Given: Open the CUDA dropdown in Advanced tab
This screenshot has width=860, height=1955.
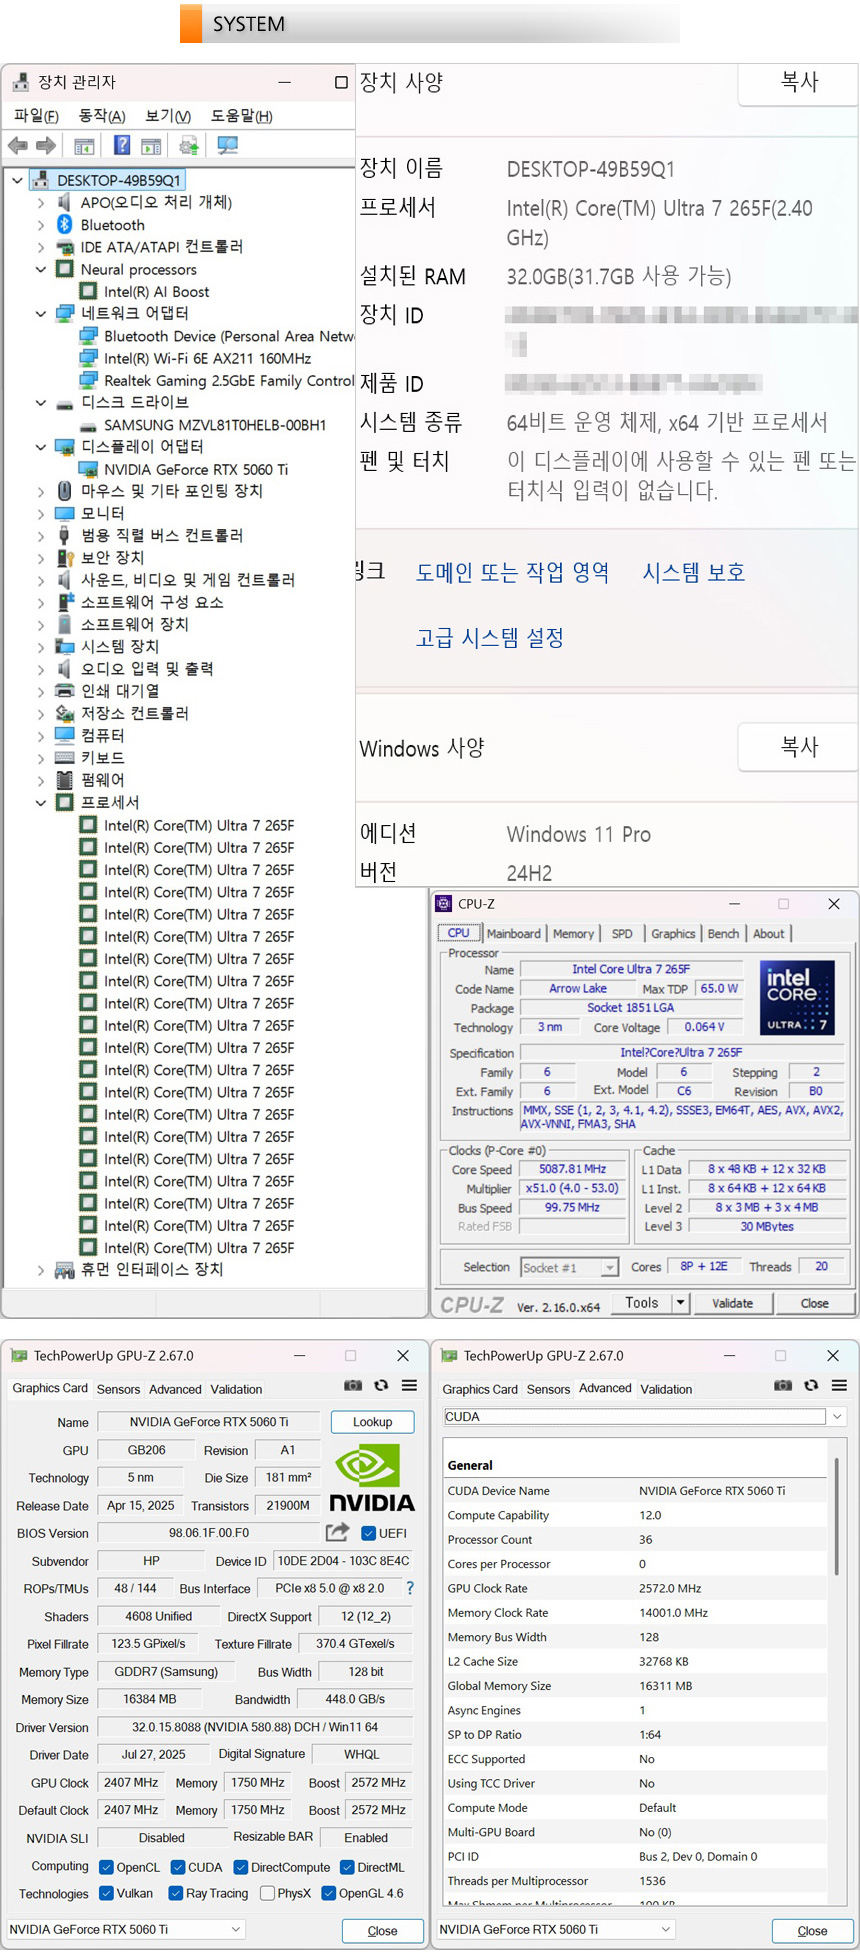Looking at the screenshot, I should (x=836, y=1416).
